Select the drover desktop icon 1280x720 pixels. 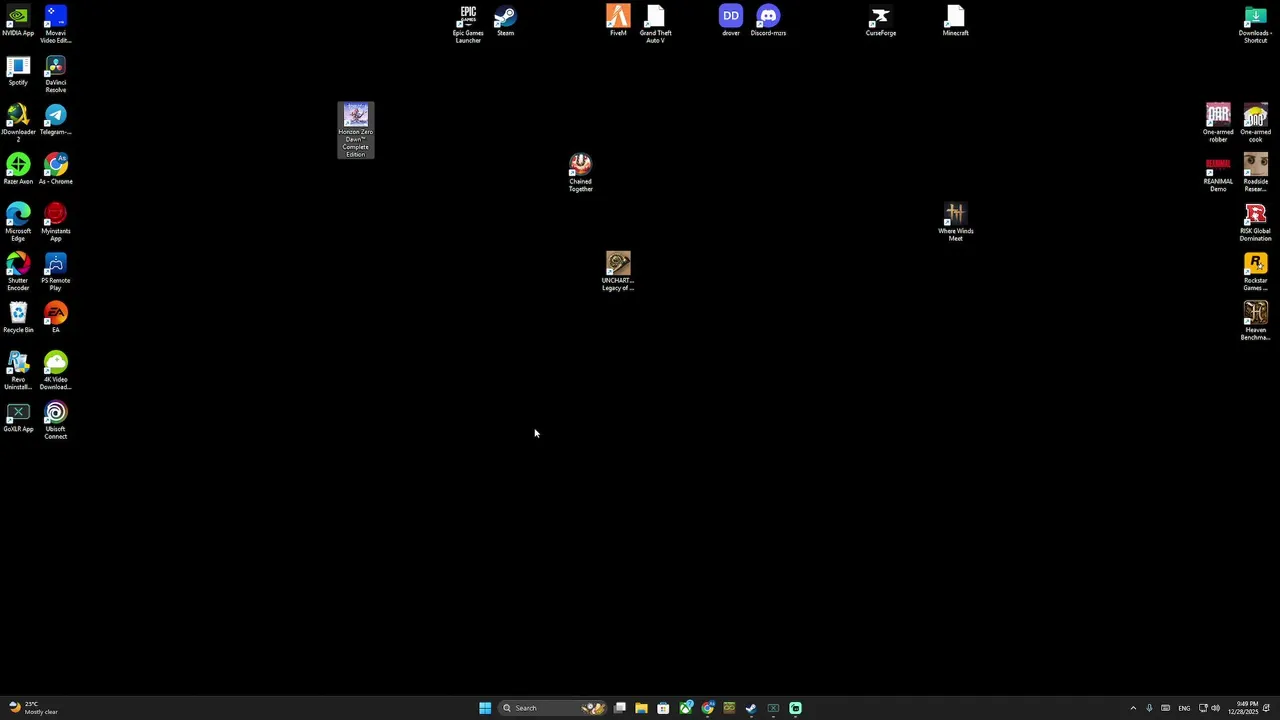731,22
